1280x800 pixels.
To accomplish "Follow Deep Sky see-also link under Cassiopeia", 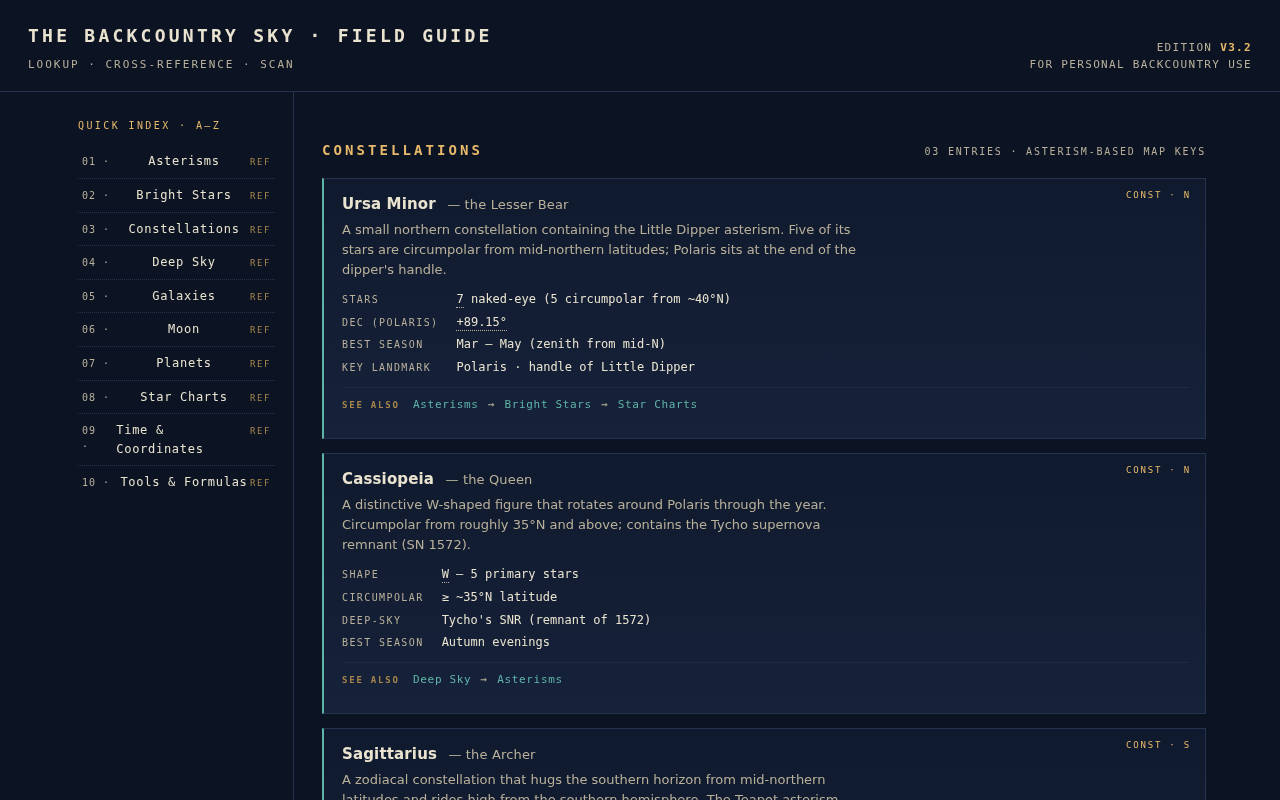I will tap(442, 680).
